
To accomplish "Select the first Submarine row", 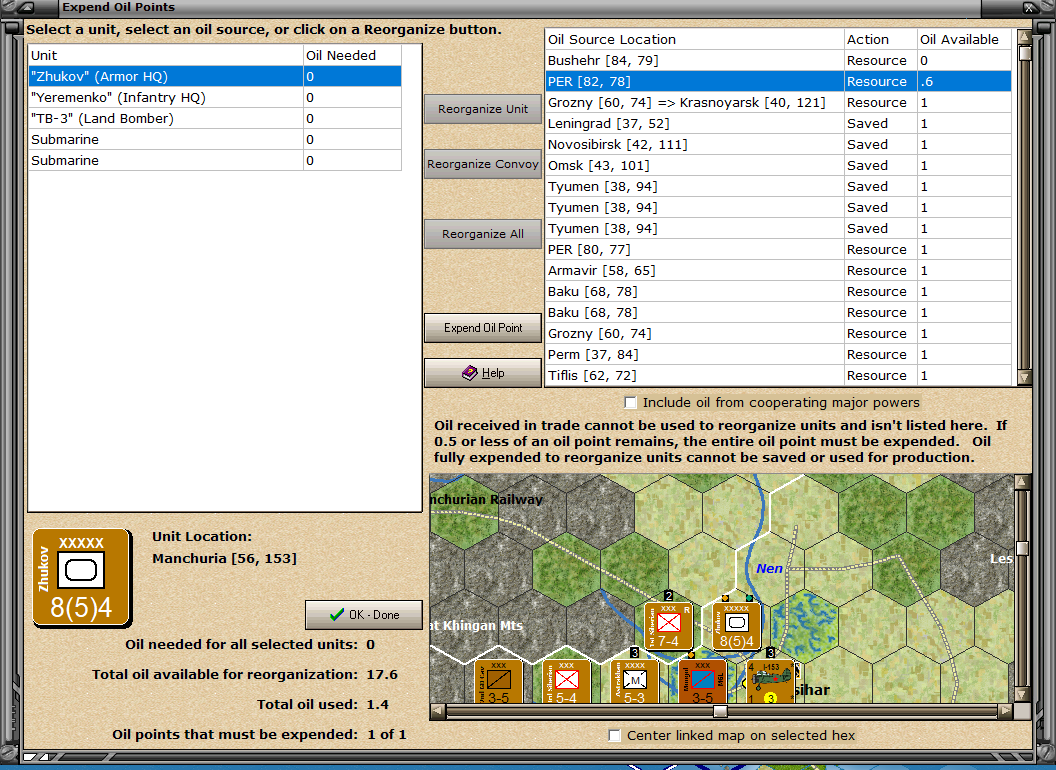I will 215,139.
